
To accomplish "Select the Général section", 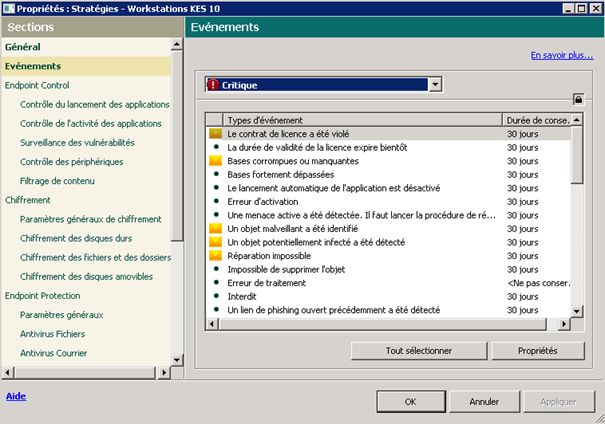I will 24,47.
